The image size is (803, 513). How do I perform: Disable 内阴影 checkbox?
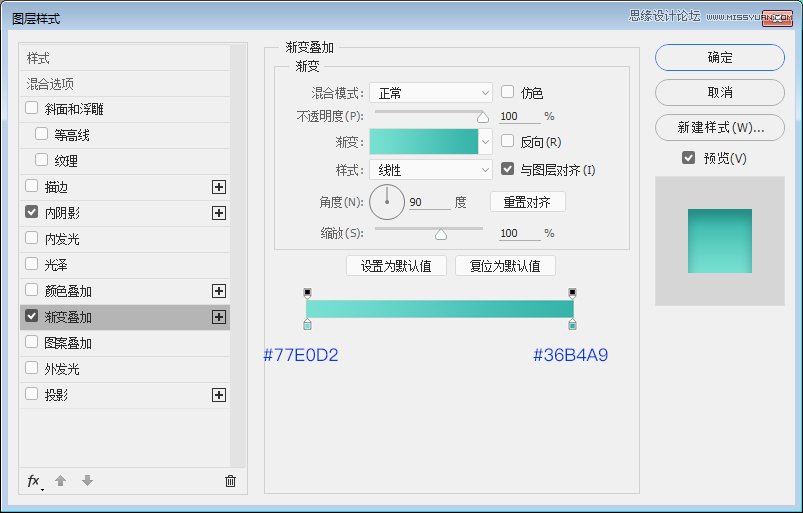pyautogui.click(x=31, y=212)
